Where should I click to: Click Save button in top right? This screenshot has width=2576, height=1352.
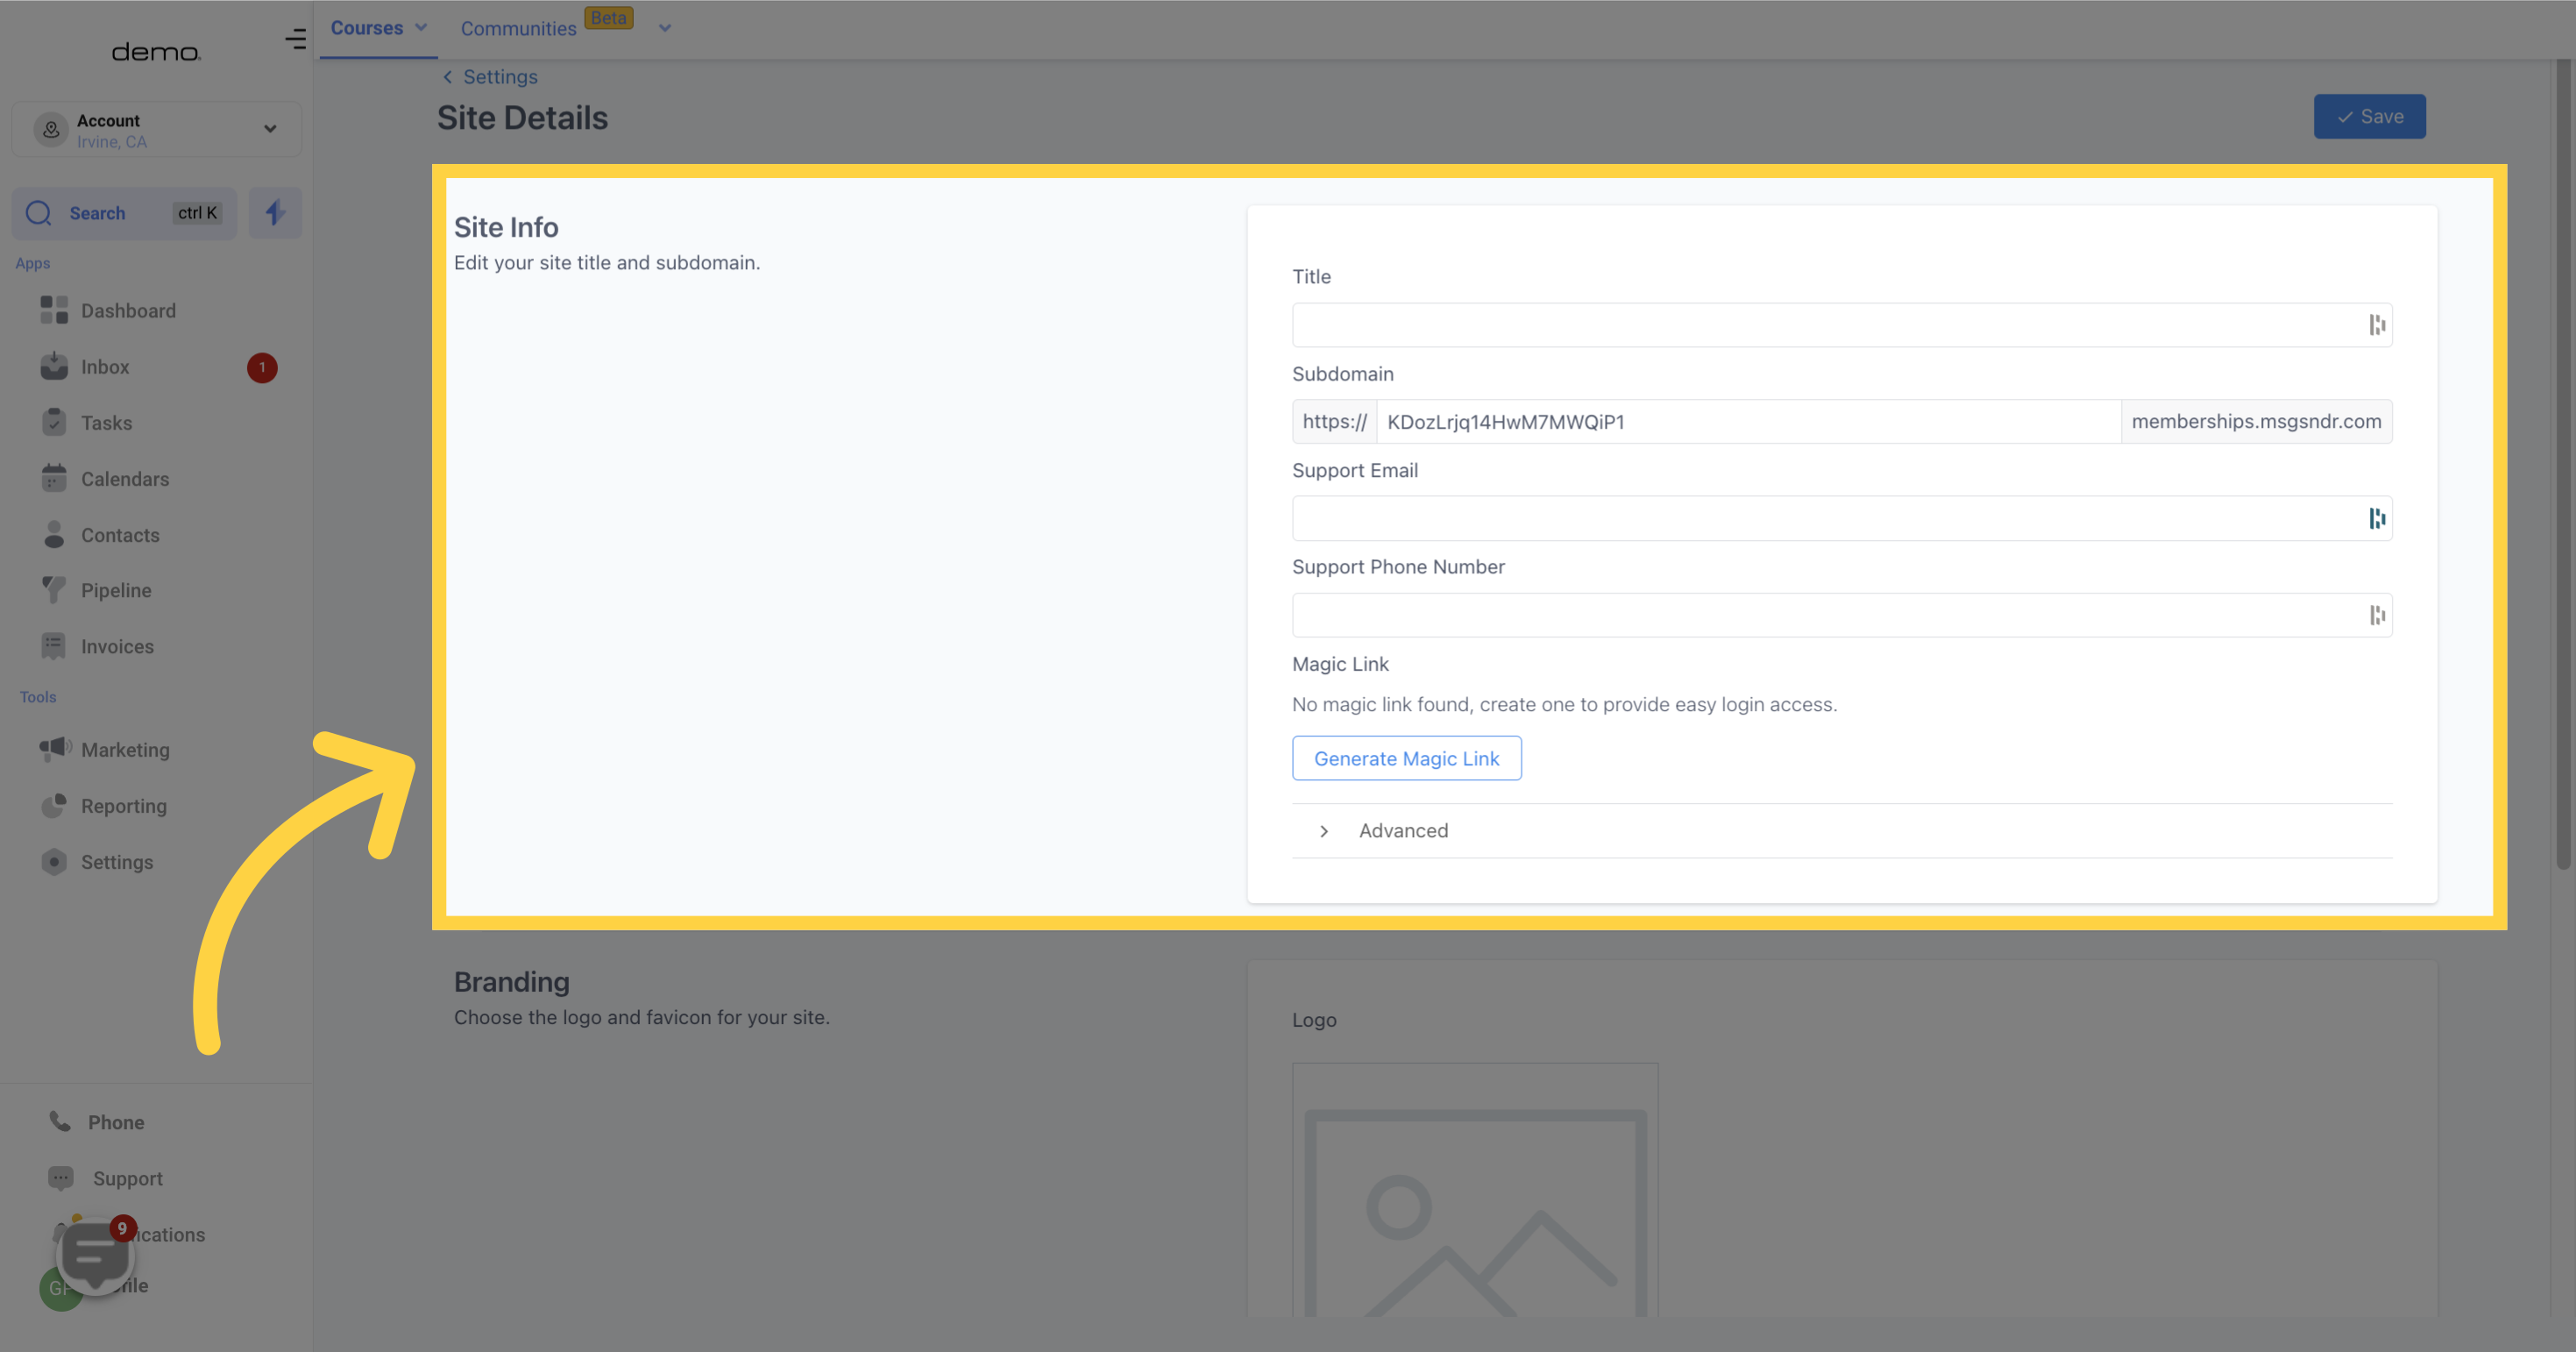(2370, 116)
